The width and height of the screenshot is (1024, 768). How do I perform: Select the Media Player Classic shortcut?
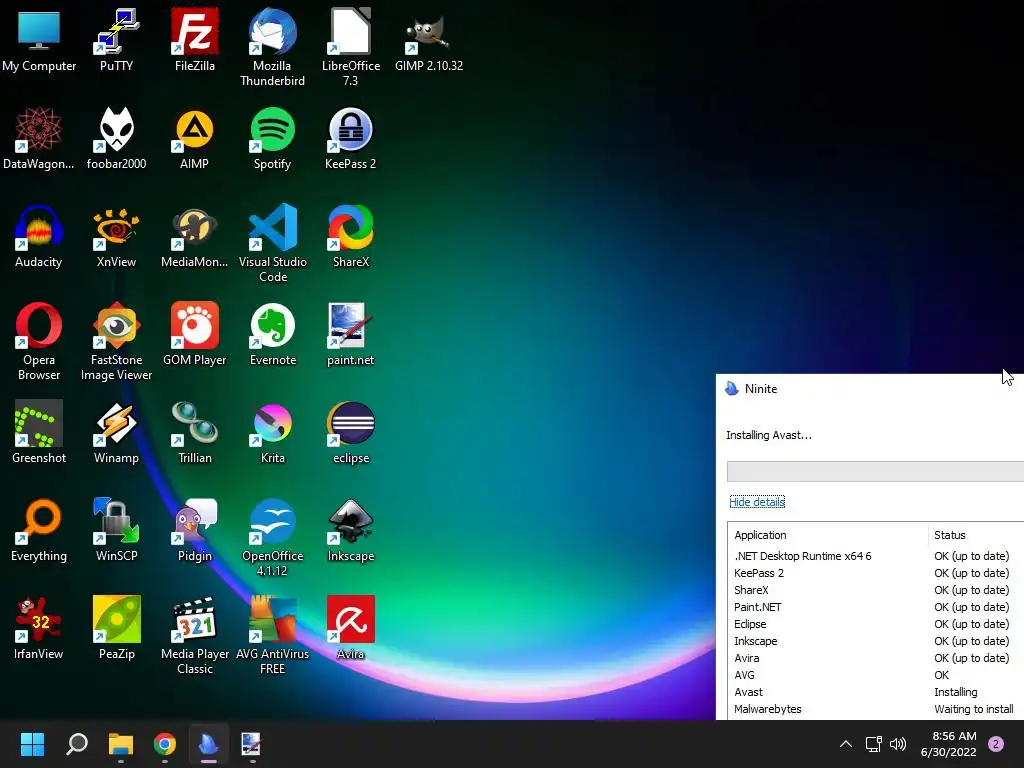click(195, 635)
